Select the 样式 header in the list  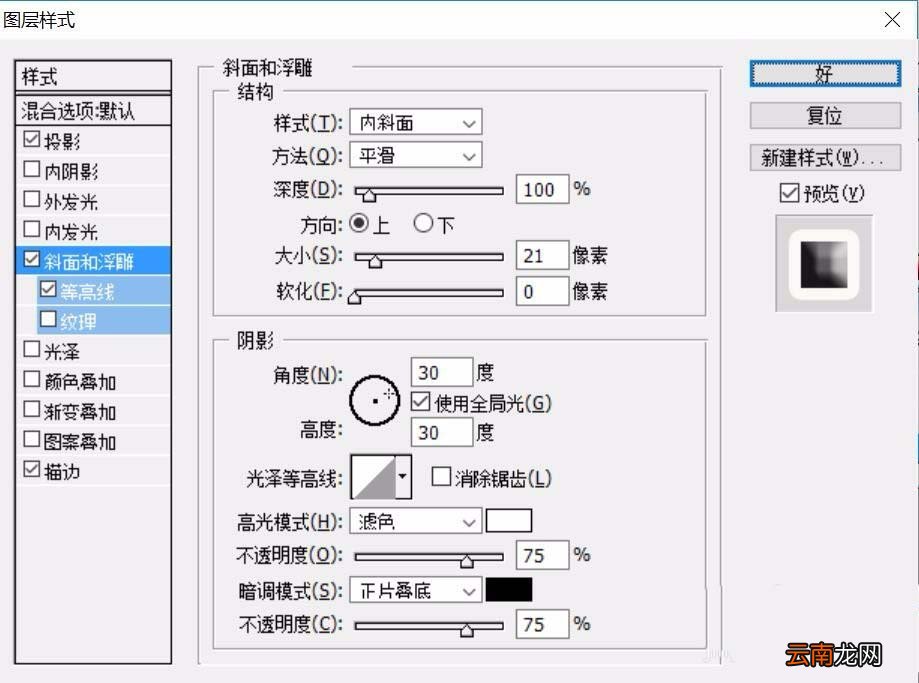(x=93, y=76)
